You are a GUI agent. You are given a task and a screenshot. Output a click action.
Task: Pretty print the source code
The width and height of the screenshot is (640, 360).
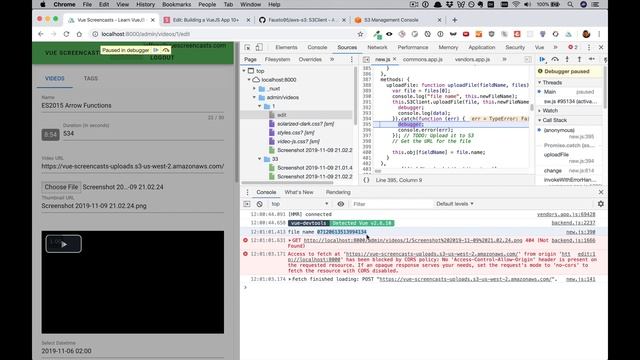(366, 180)
